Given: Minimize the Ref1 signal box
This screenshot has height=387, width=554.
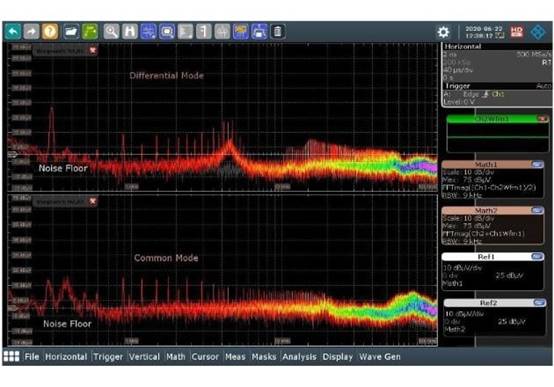Looking at the screenshot, I should pos(537,257).
